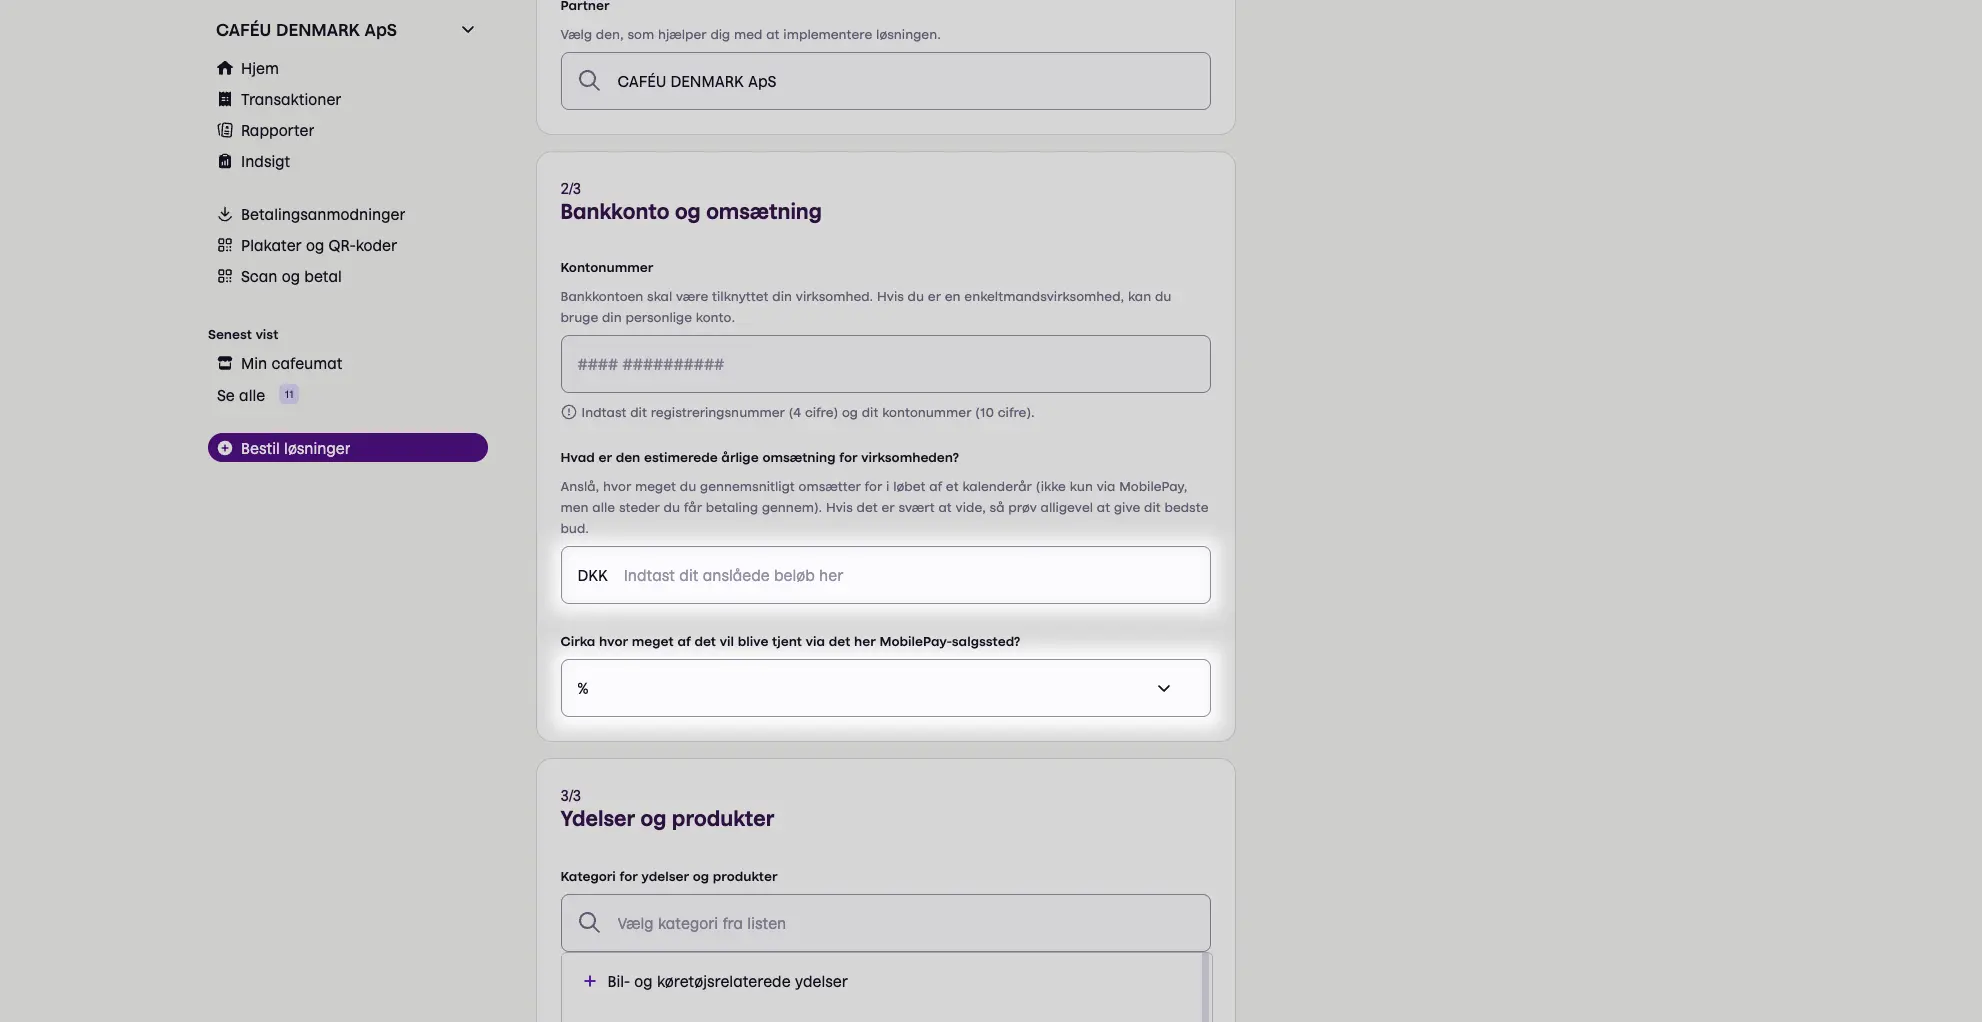Open Transaktioner from the sidebar menu

(x=290, y=99)
